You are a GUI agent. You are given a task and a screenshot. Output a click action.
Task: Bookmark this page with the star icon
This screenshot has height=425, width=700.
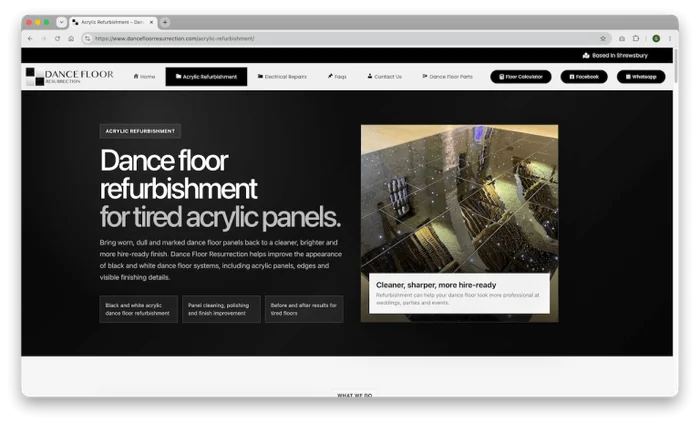click(603, 39)
